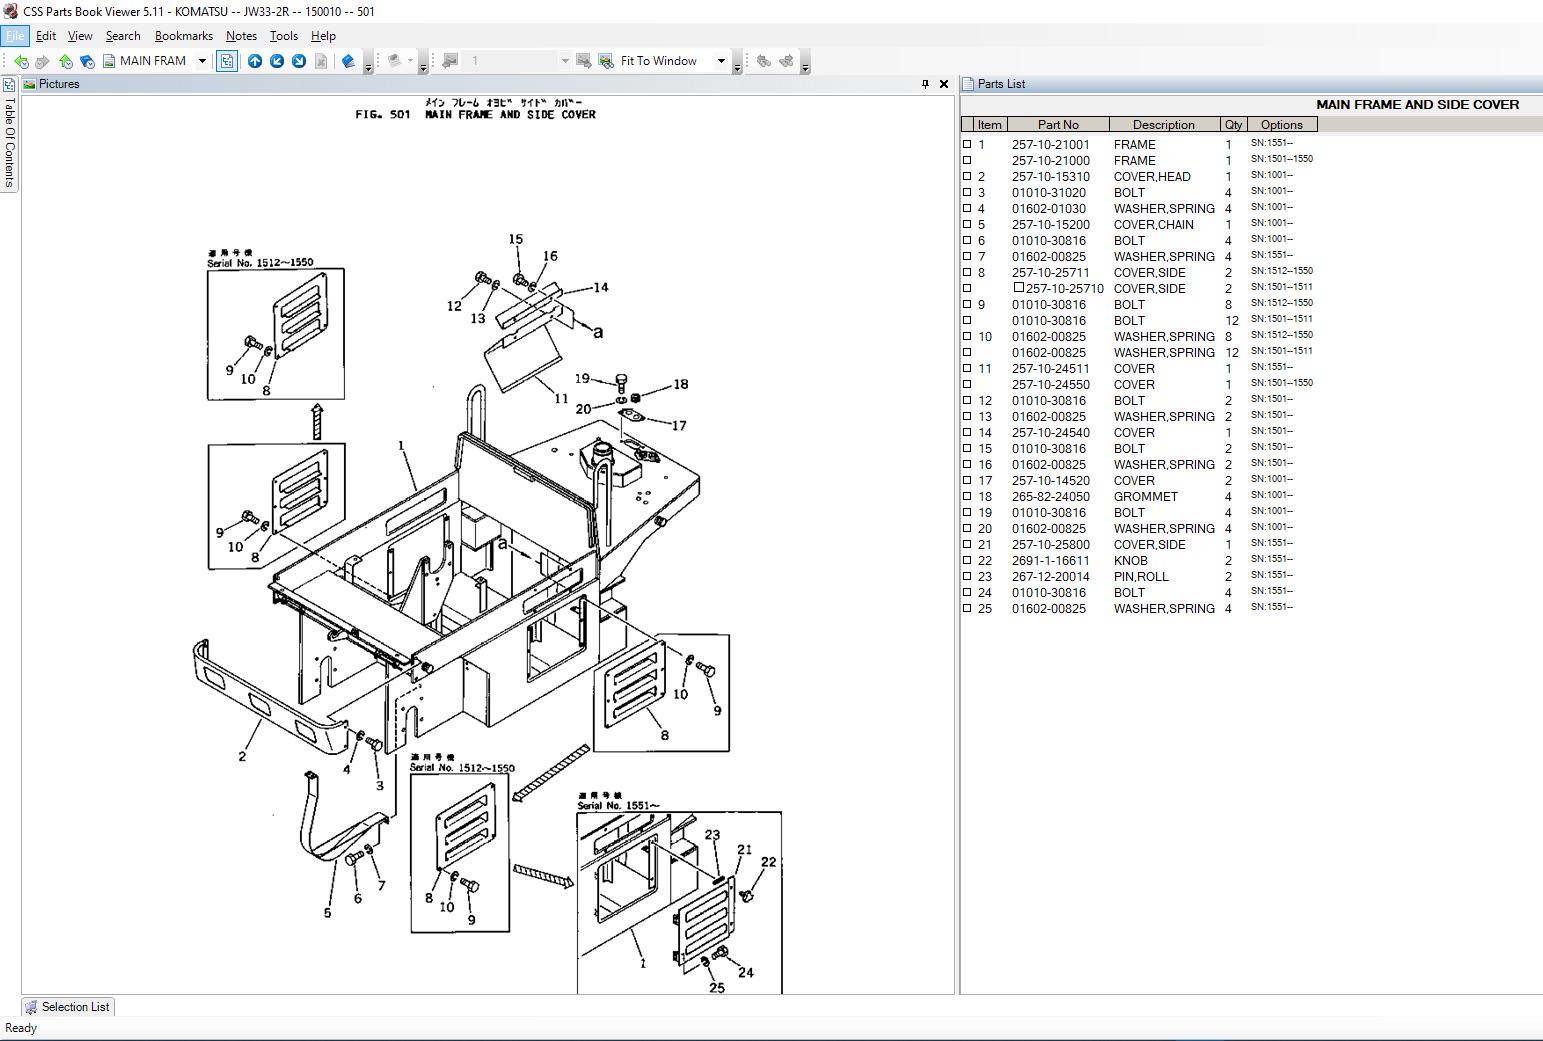Open the Bookmarks menu
Viewport: 1543px width, 1041px height.
[x=183, y=35]
